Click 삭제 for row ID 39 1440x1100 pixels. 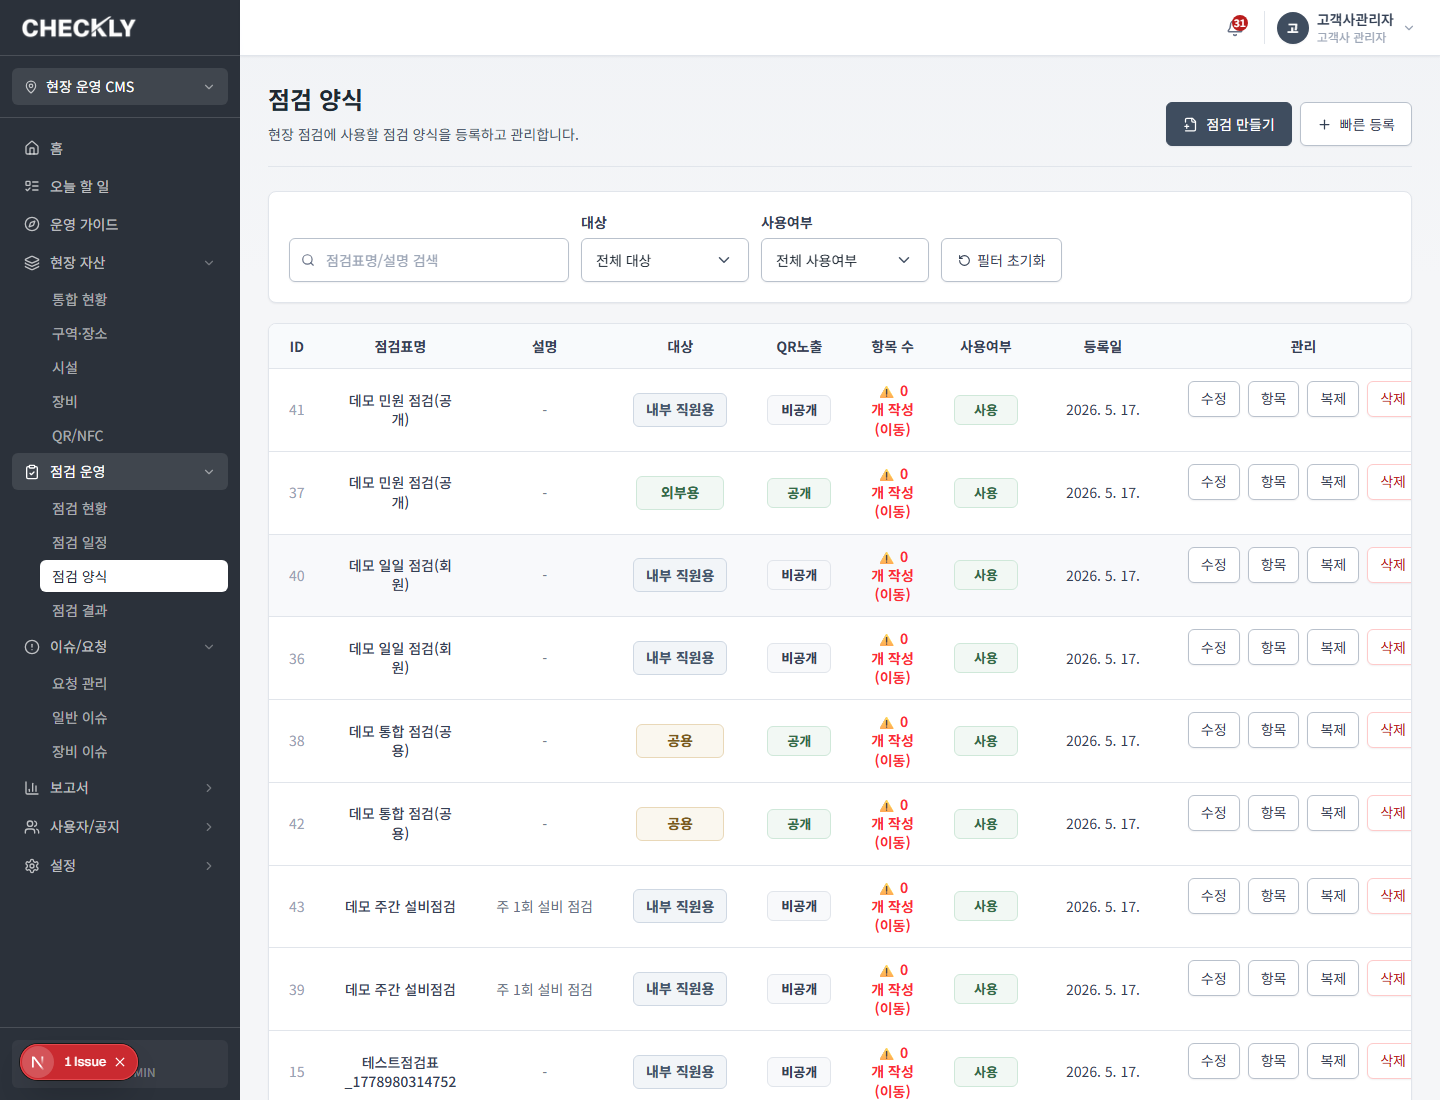click(x=1390, y=979)
